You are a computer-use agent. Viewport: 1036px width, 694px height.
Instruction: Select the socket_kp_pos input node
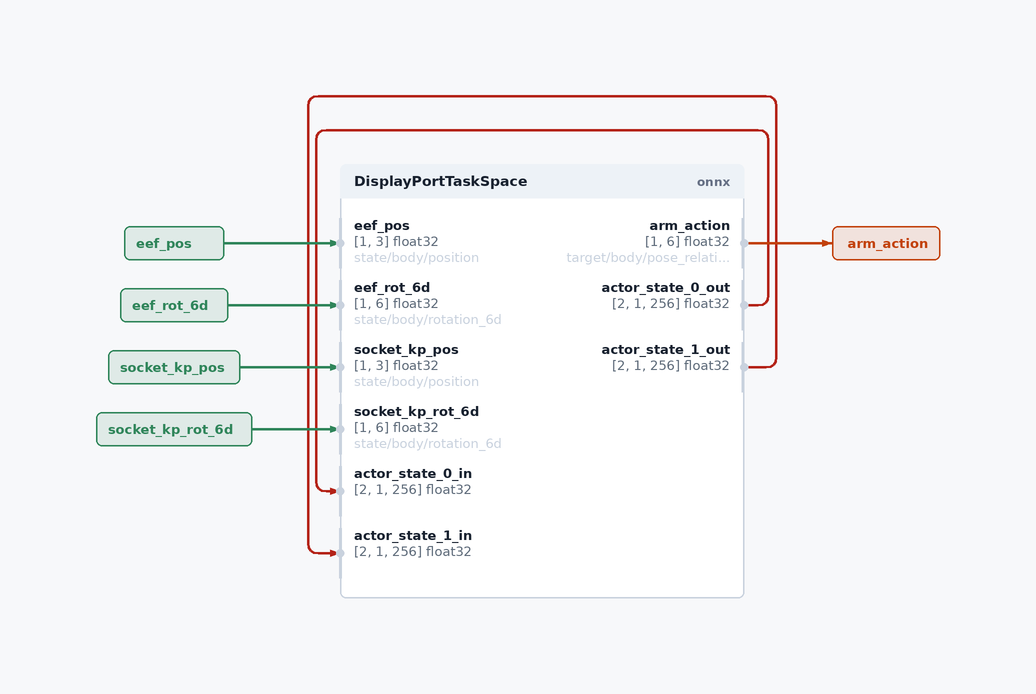click(x=174, y=367)
